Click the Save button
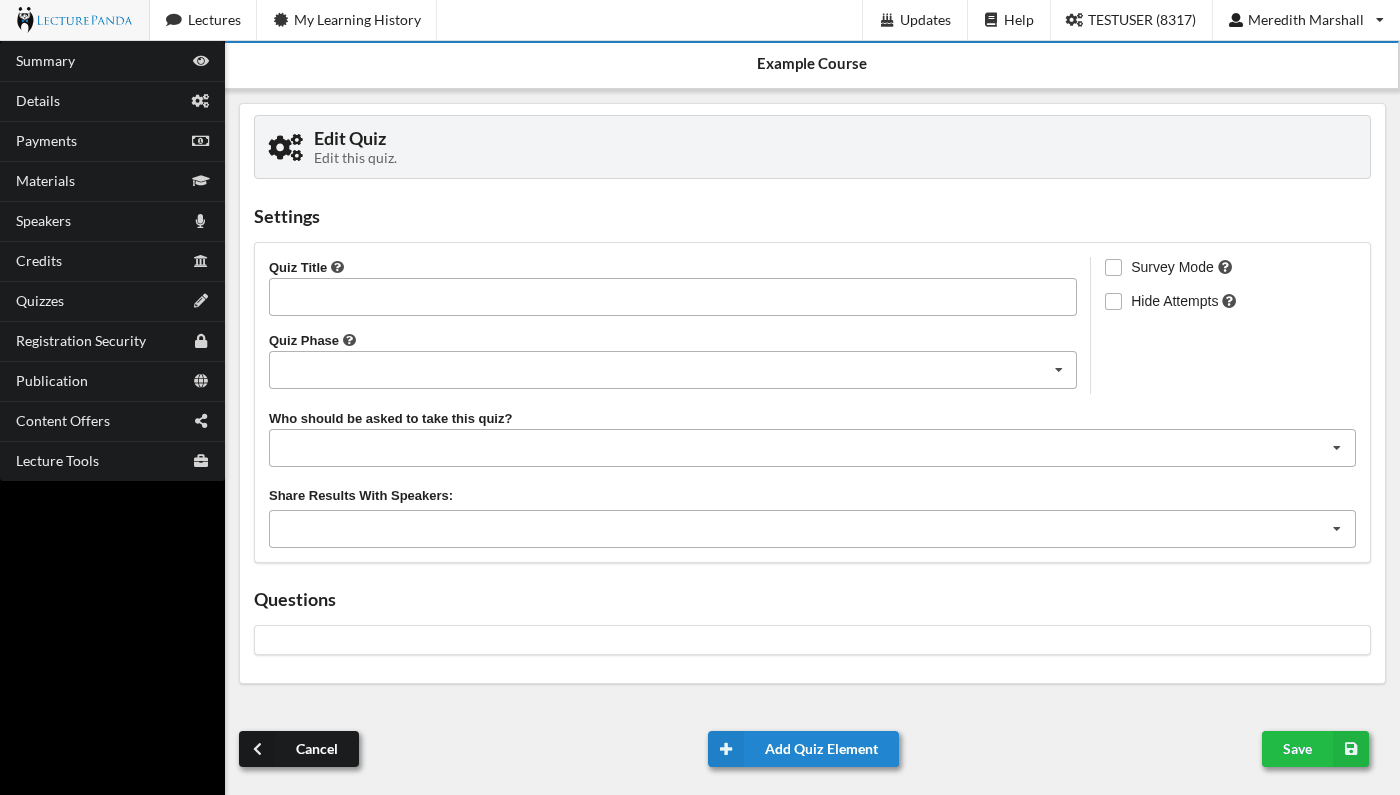 1315,749
